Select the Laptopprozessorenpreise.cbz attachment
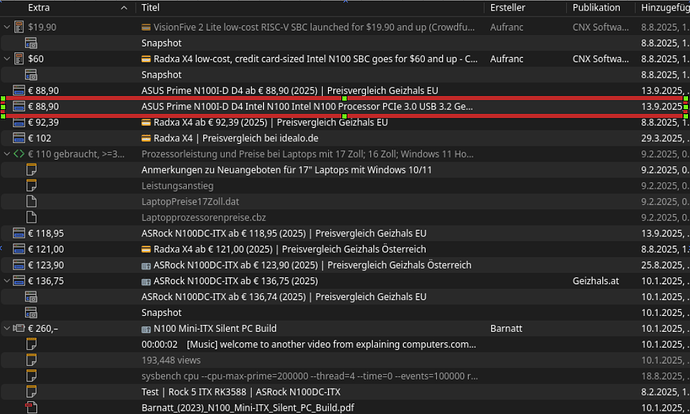 pos(201,217)
